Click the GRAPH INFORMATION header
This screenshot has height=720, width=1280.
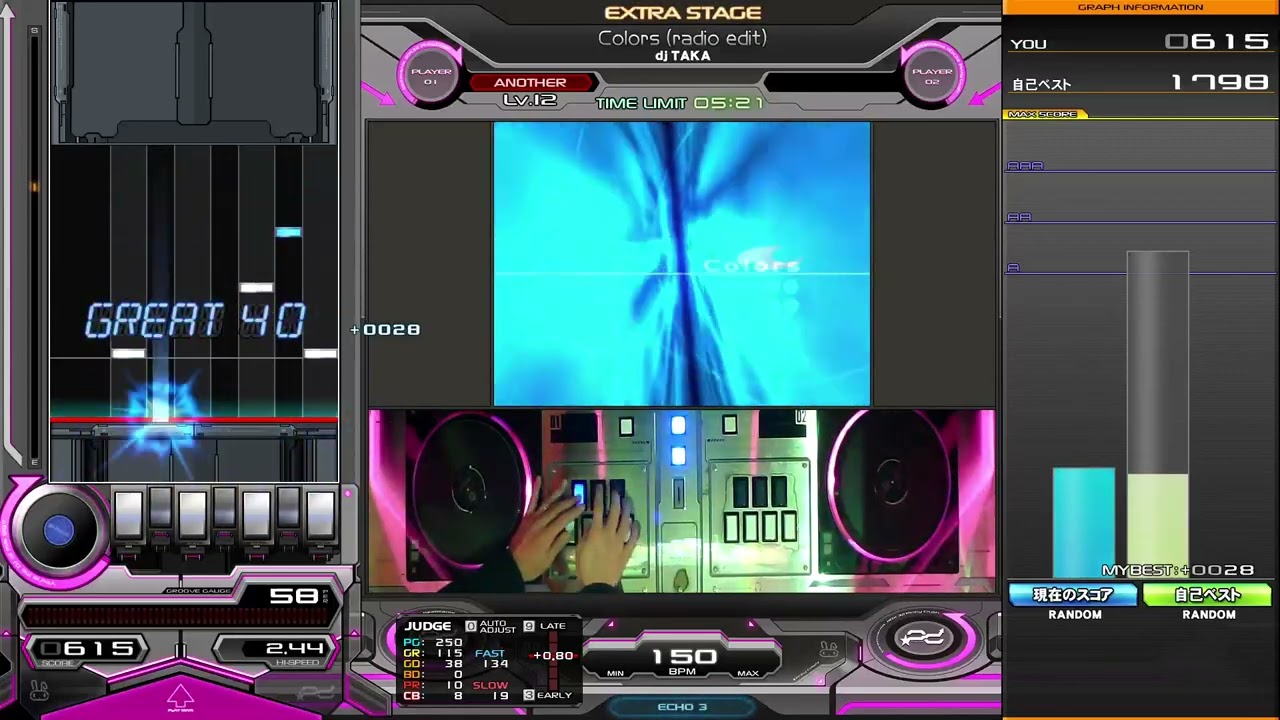pyautogui.click(x=1141, y=7)
